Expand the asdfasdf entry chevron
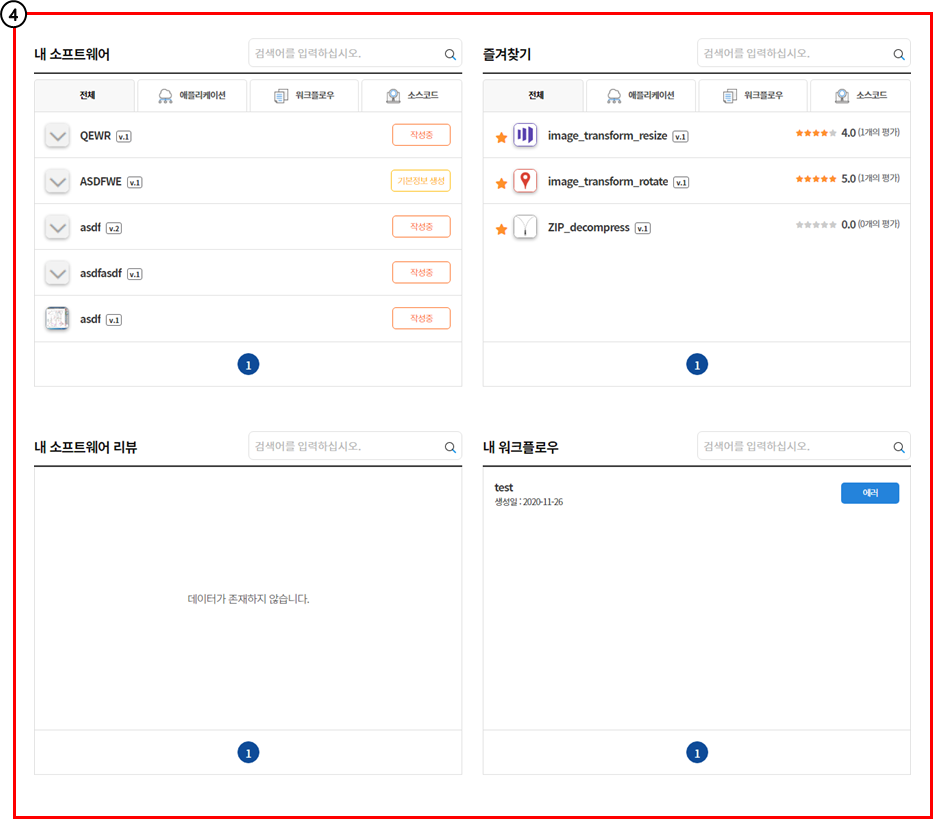The width and height of the screenshot is (933, 819). [57, 273]
